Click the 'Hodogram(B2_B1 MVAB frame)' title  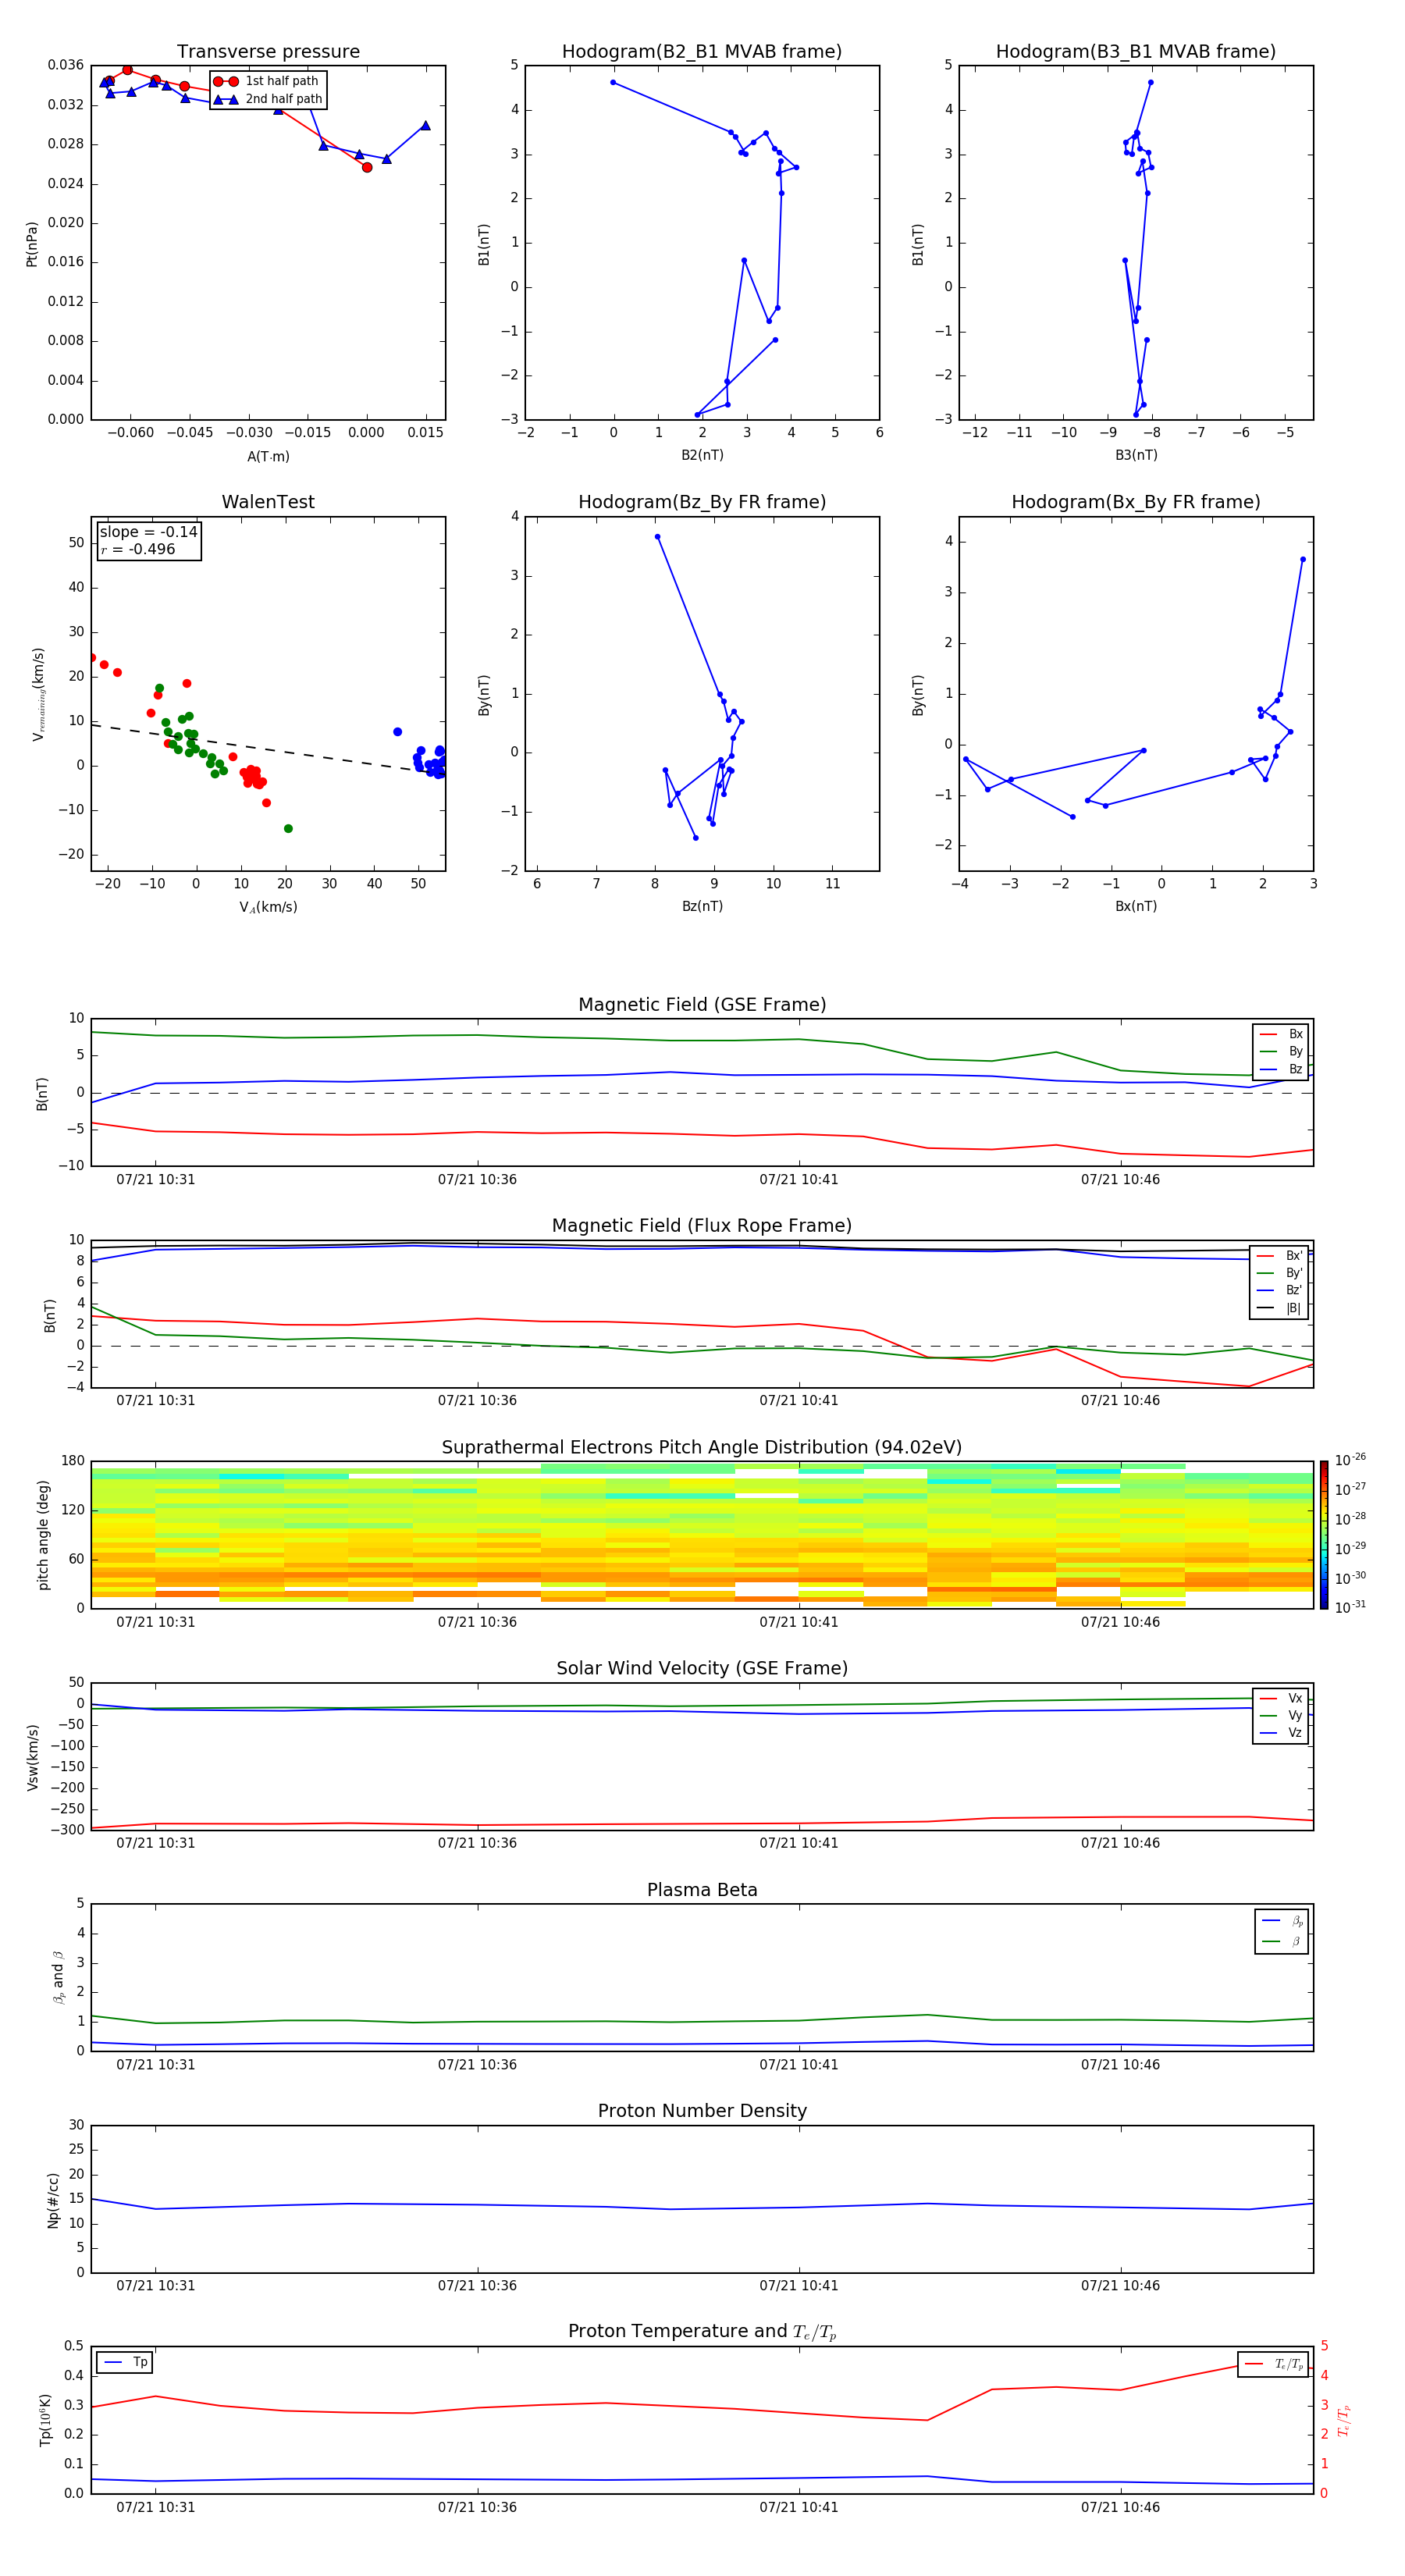click(x=701, y=52)
